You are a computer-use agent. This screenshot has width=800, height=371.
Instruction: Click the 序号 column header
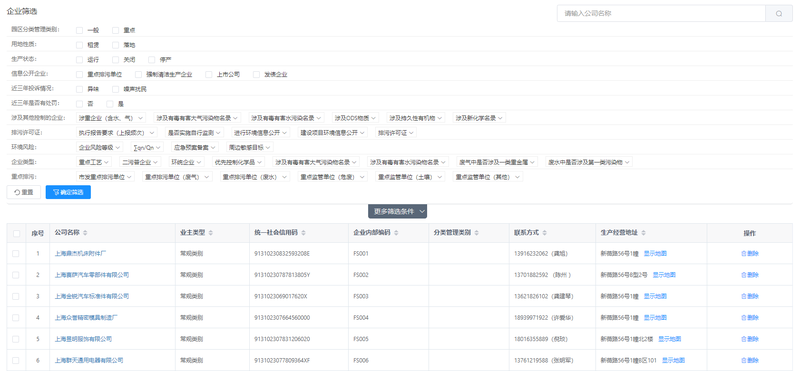pyautogui.click(x=37, y=233)
